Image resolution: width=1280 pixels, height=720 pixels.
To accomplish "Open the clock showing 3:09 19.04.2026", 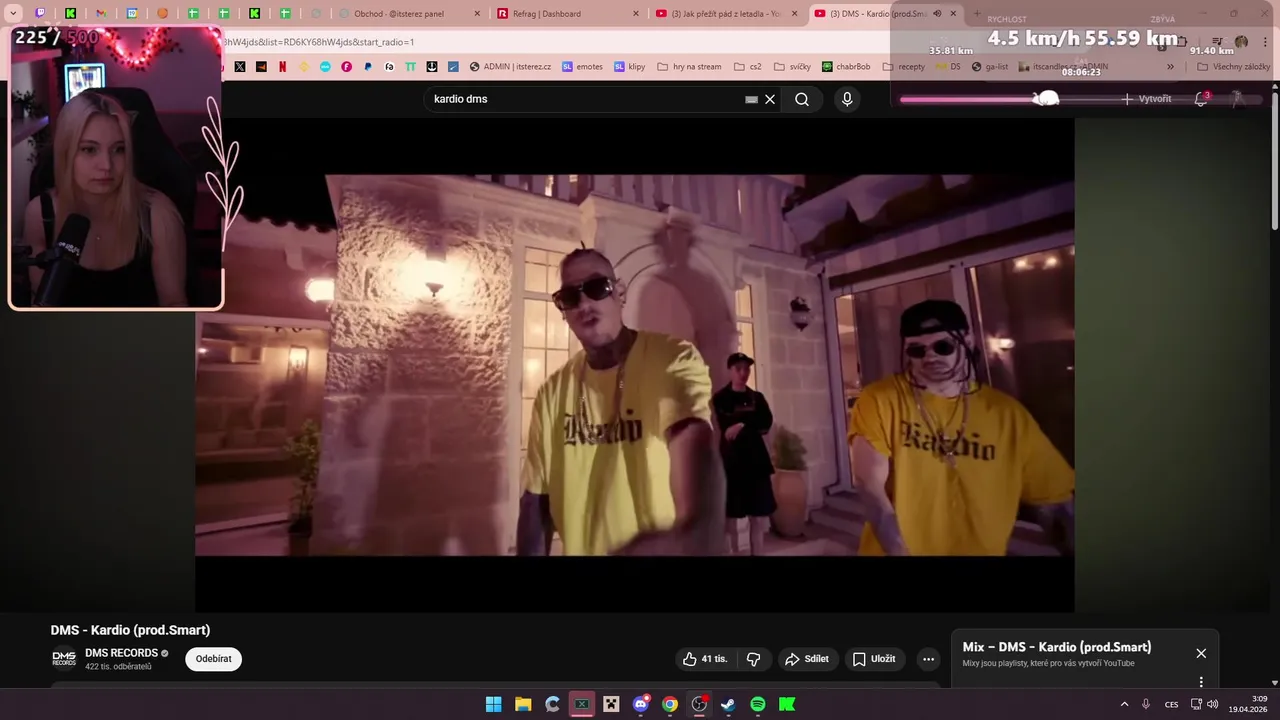I will click(x=1250, y=704).
